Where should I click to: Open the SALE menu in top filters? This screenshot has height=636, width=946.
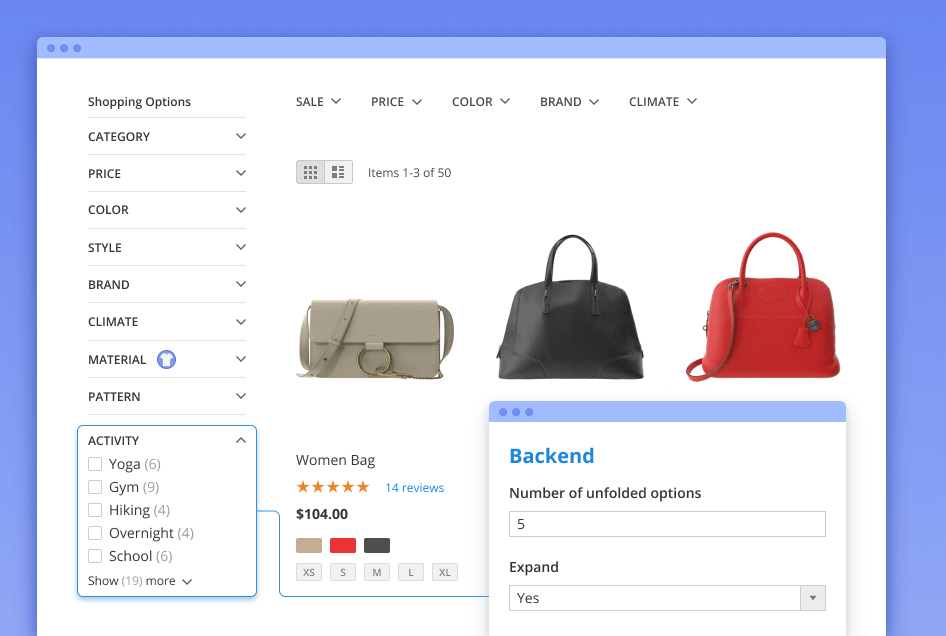tap(318, 102)
